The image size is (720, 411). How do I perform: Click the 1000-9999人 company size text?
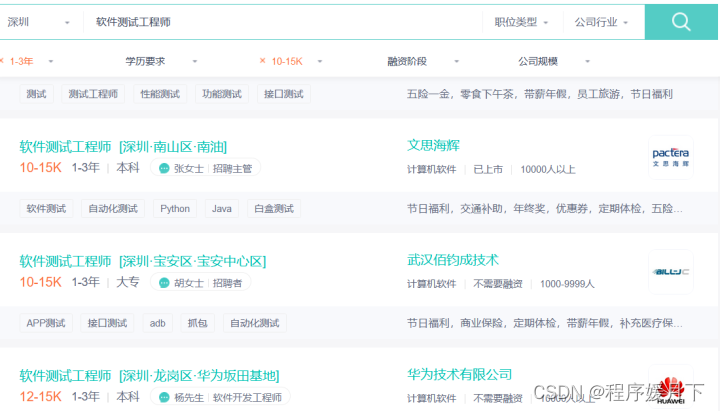(x=567, y=284)
